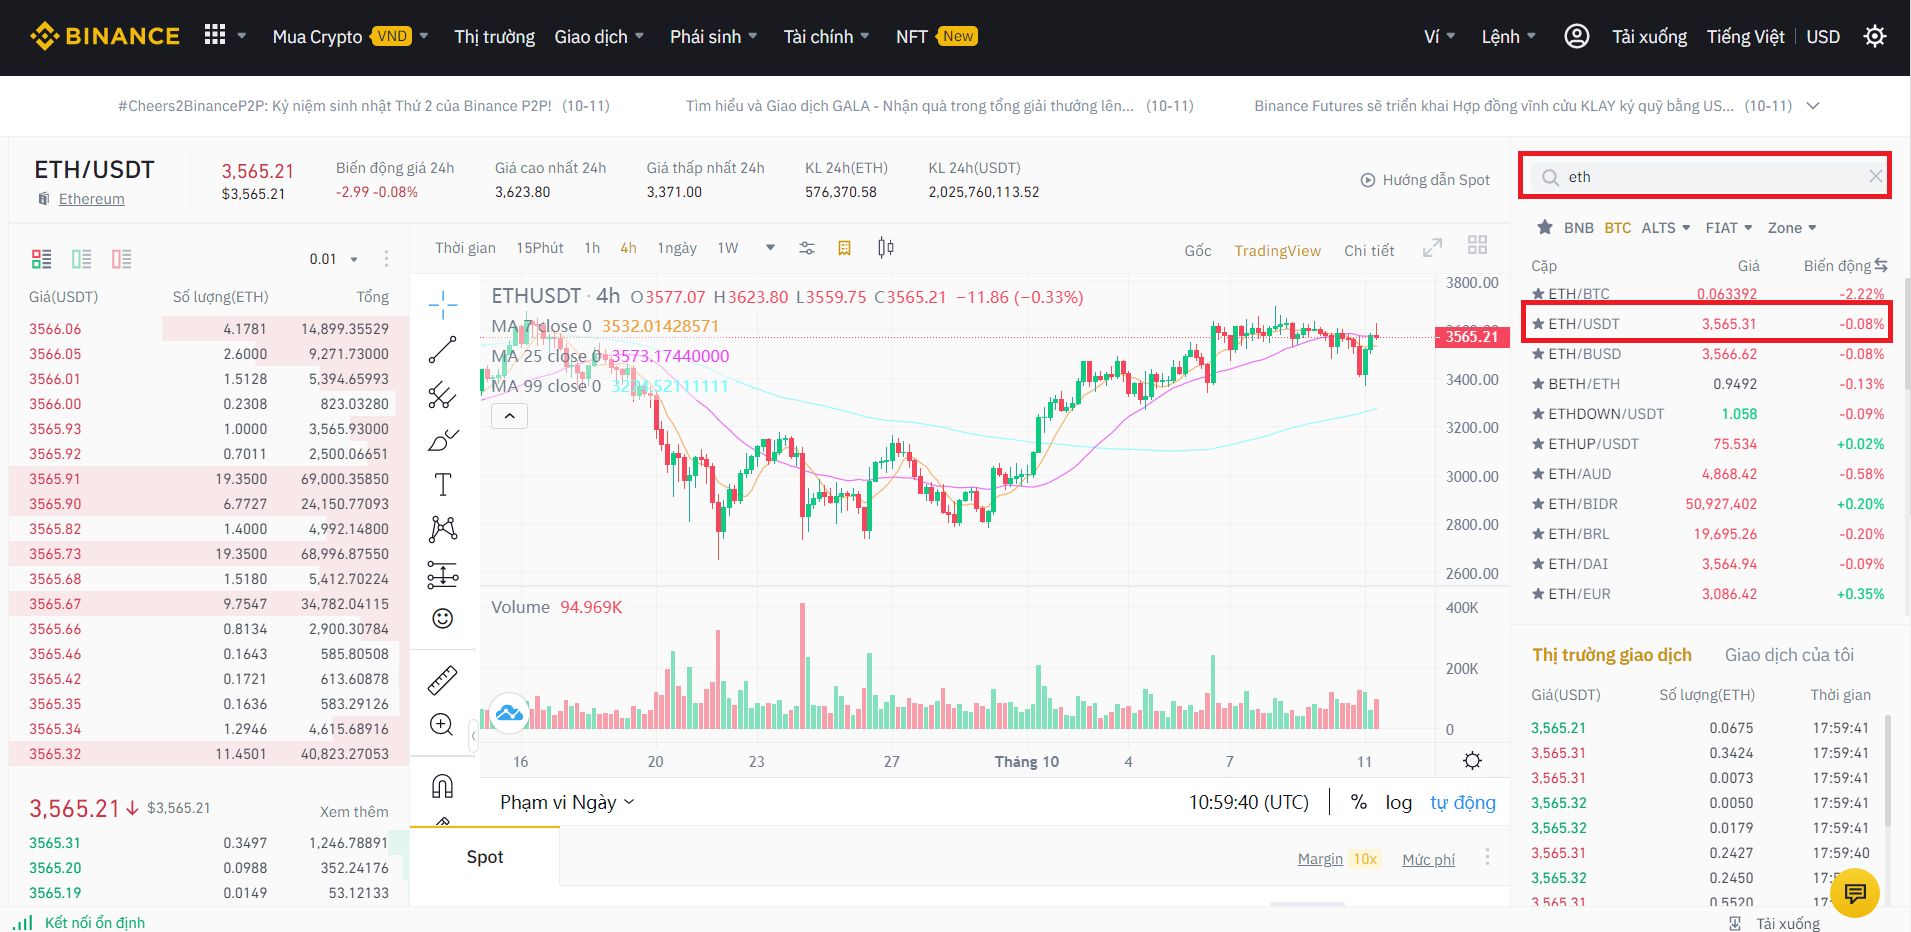Toggle log scale on chart
Viewport: 1911px width, 932px height.
(1399, 802)
